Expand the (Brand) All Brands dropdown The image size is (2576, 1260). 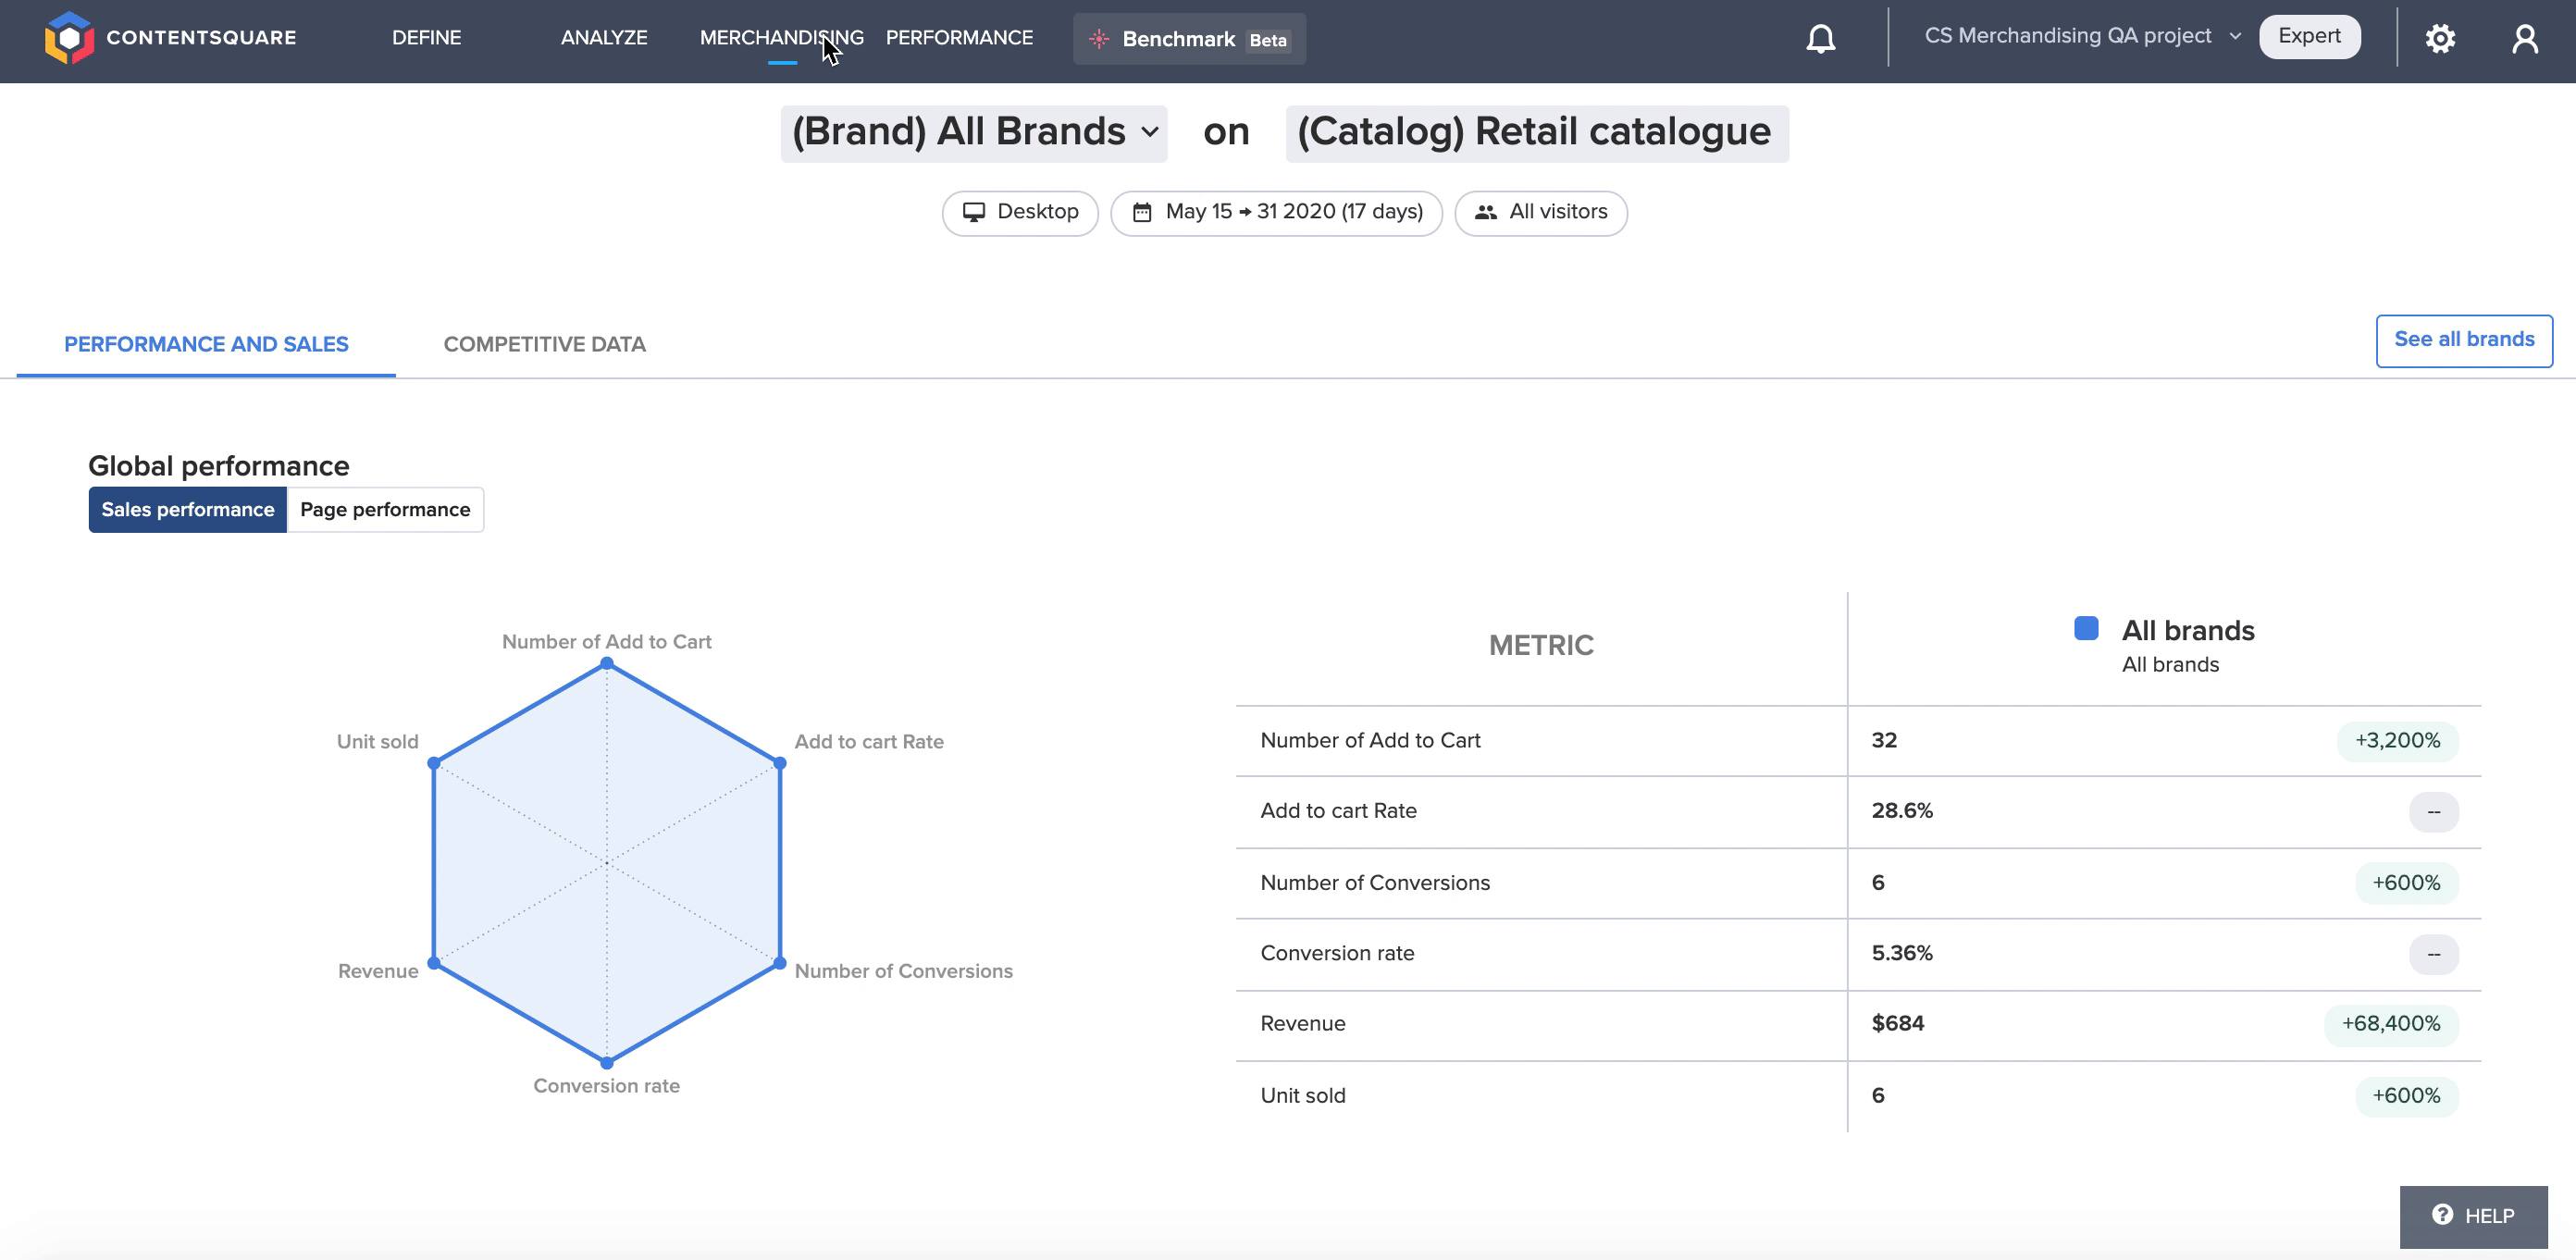974,133
